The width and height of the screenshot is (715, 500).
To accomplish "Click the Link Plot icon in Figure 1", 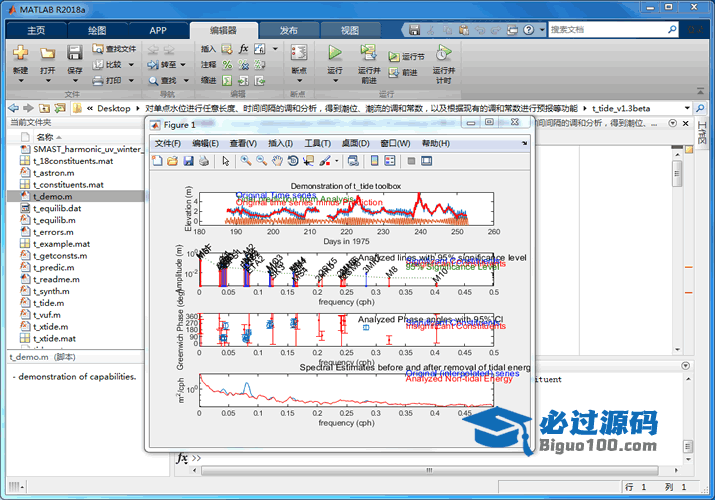I will click(x=353, y=161).
